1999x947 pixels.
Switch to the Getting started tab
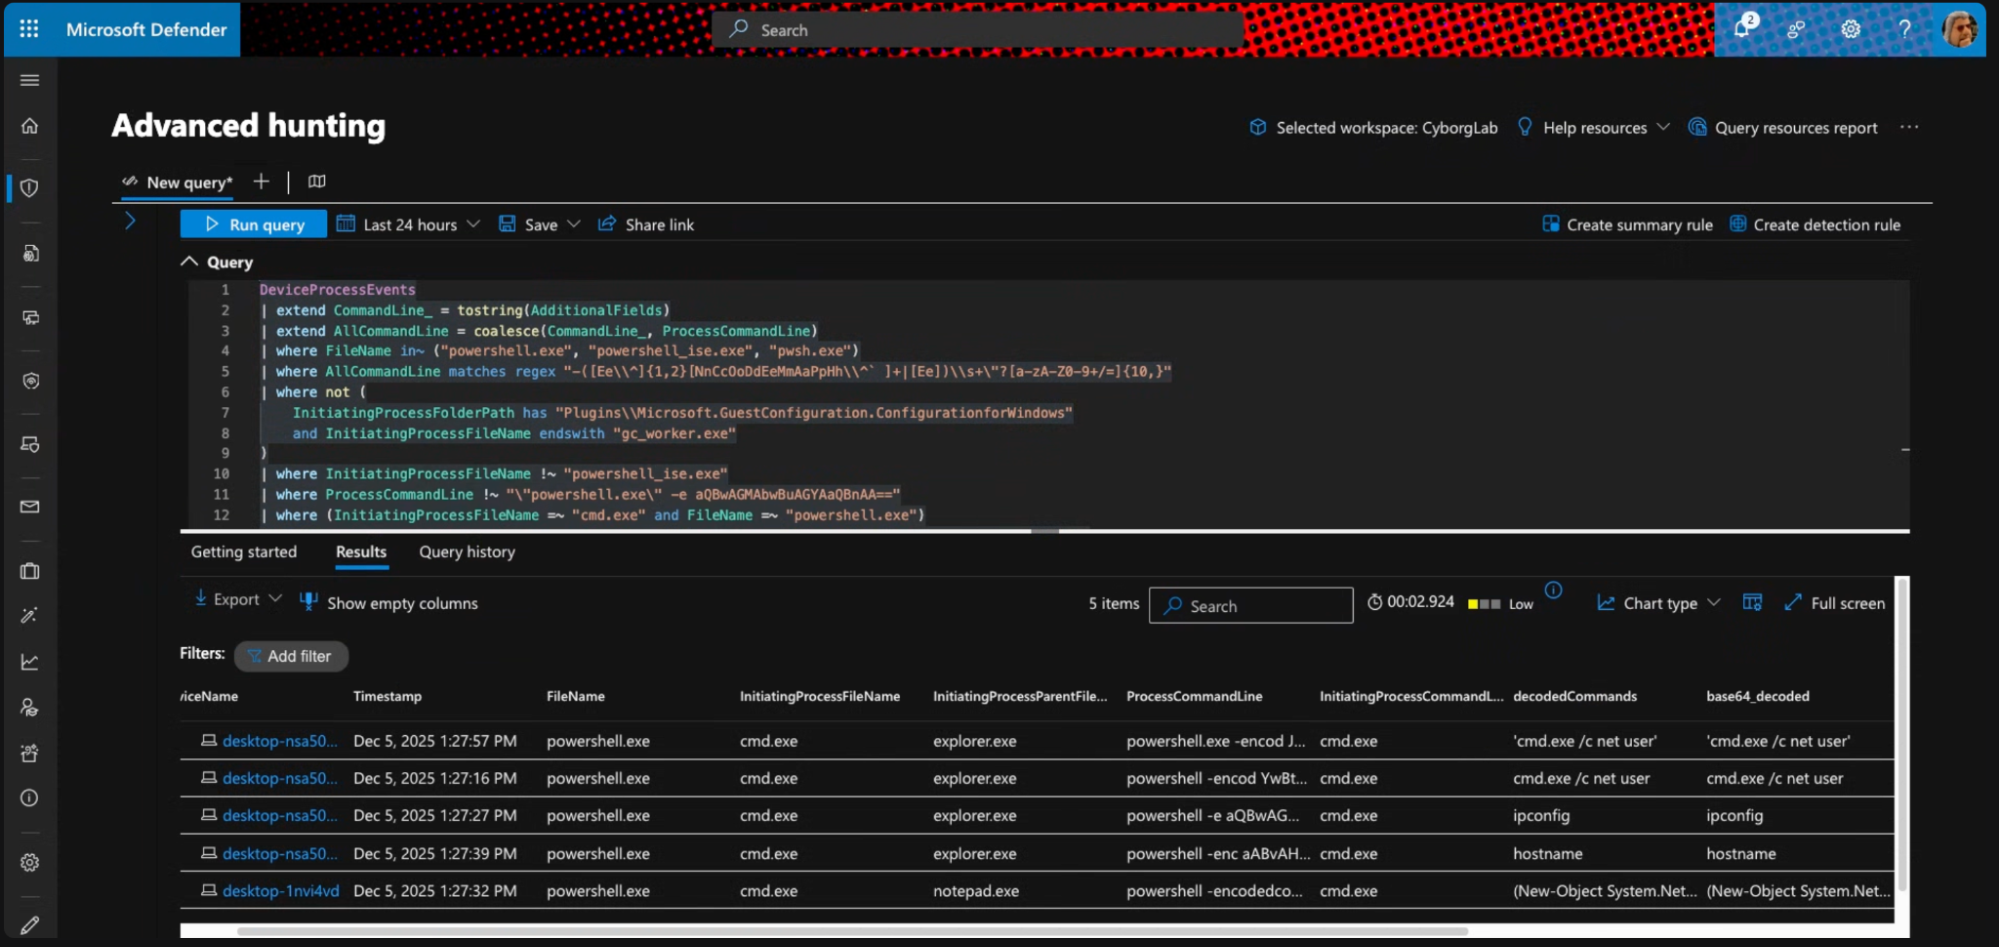[243, 552]
